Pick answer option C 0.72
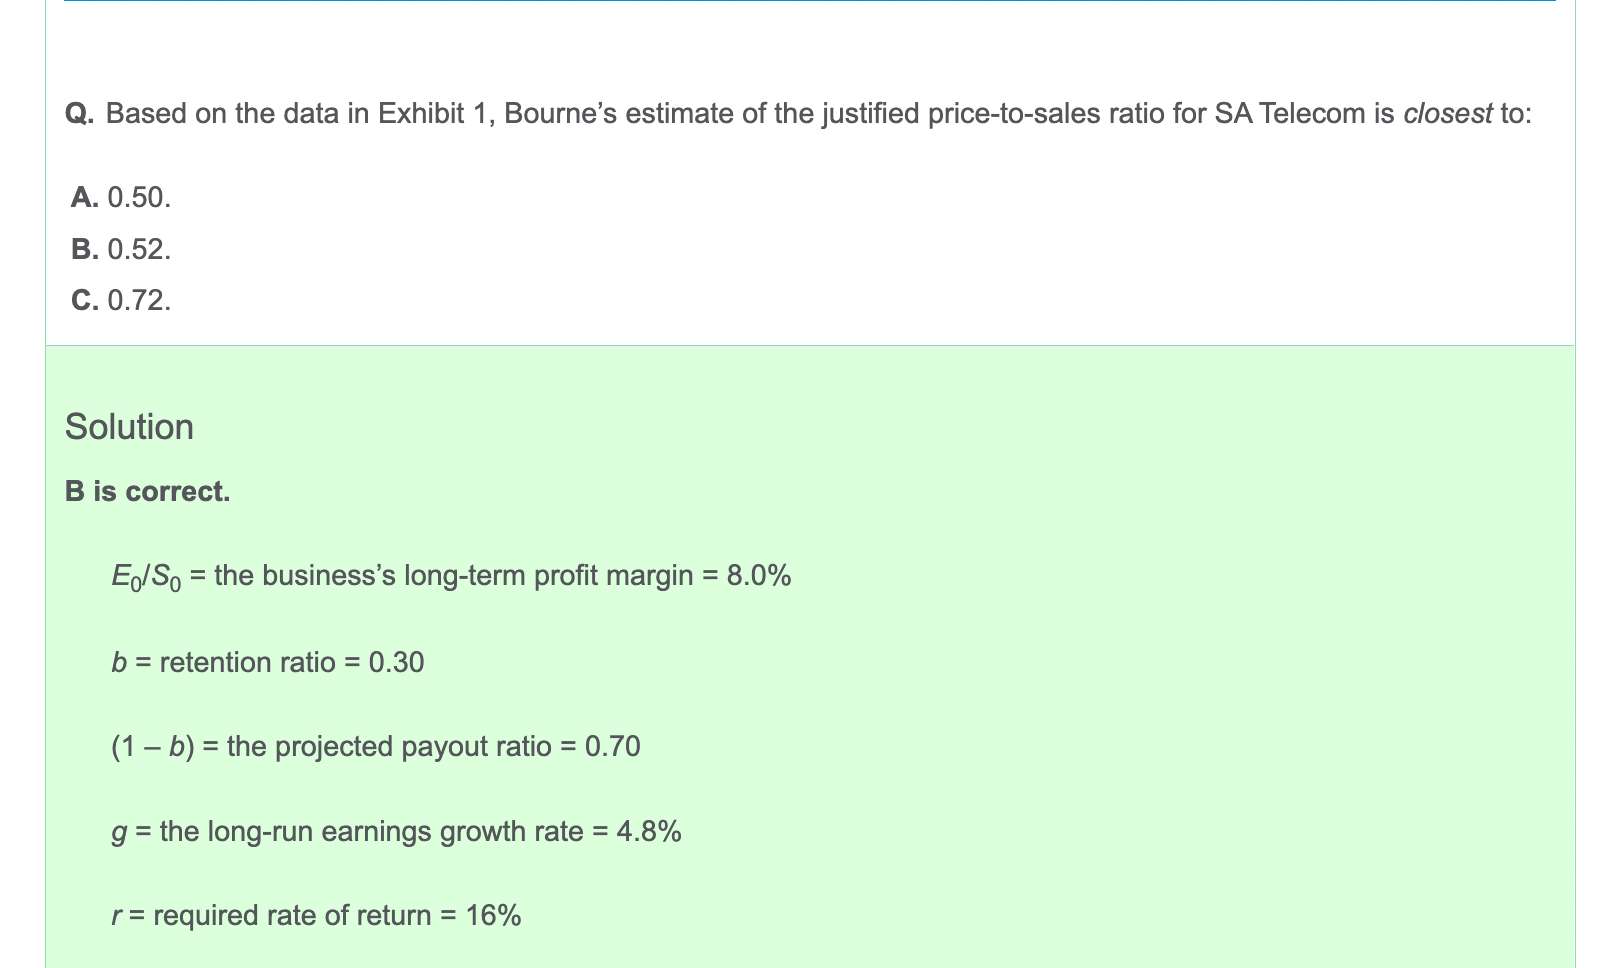Viewport: 1610px width, 968px height. coord(121,300)
